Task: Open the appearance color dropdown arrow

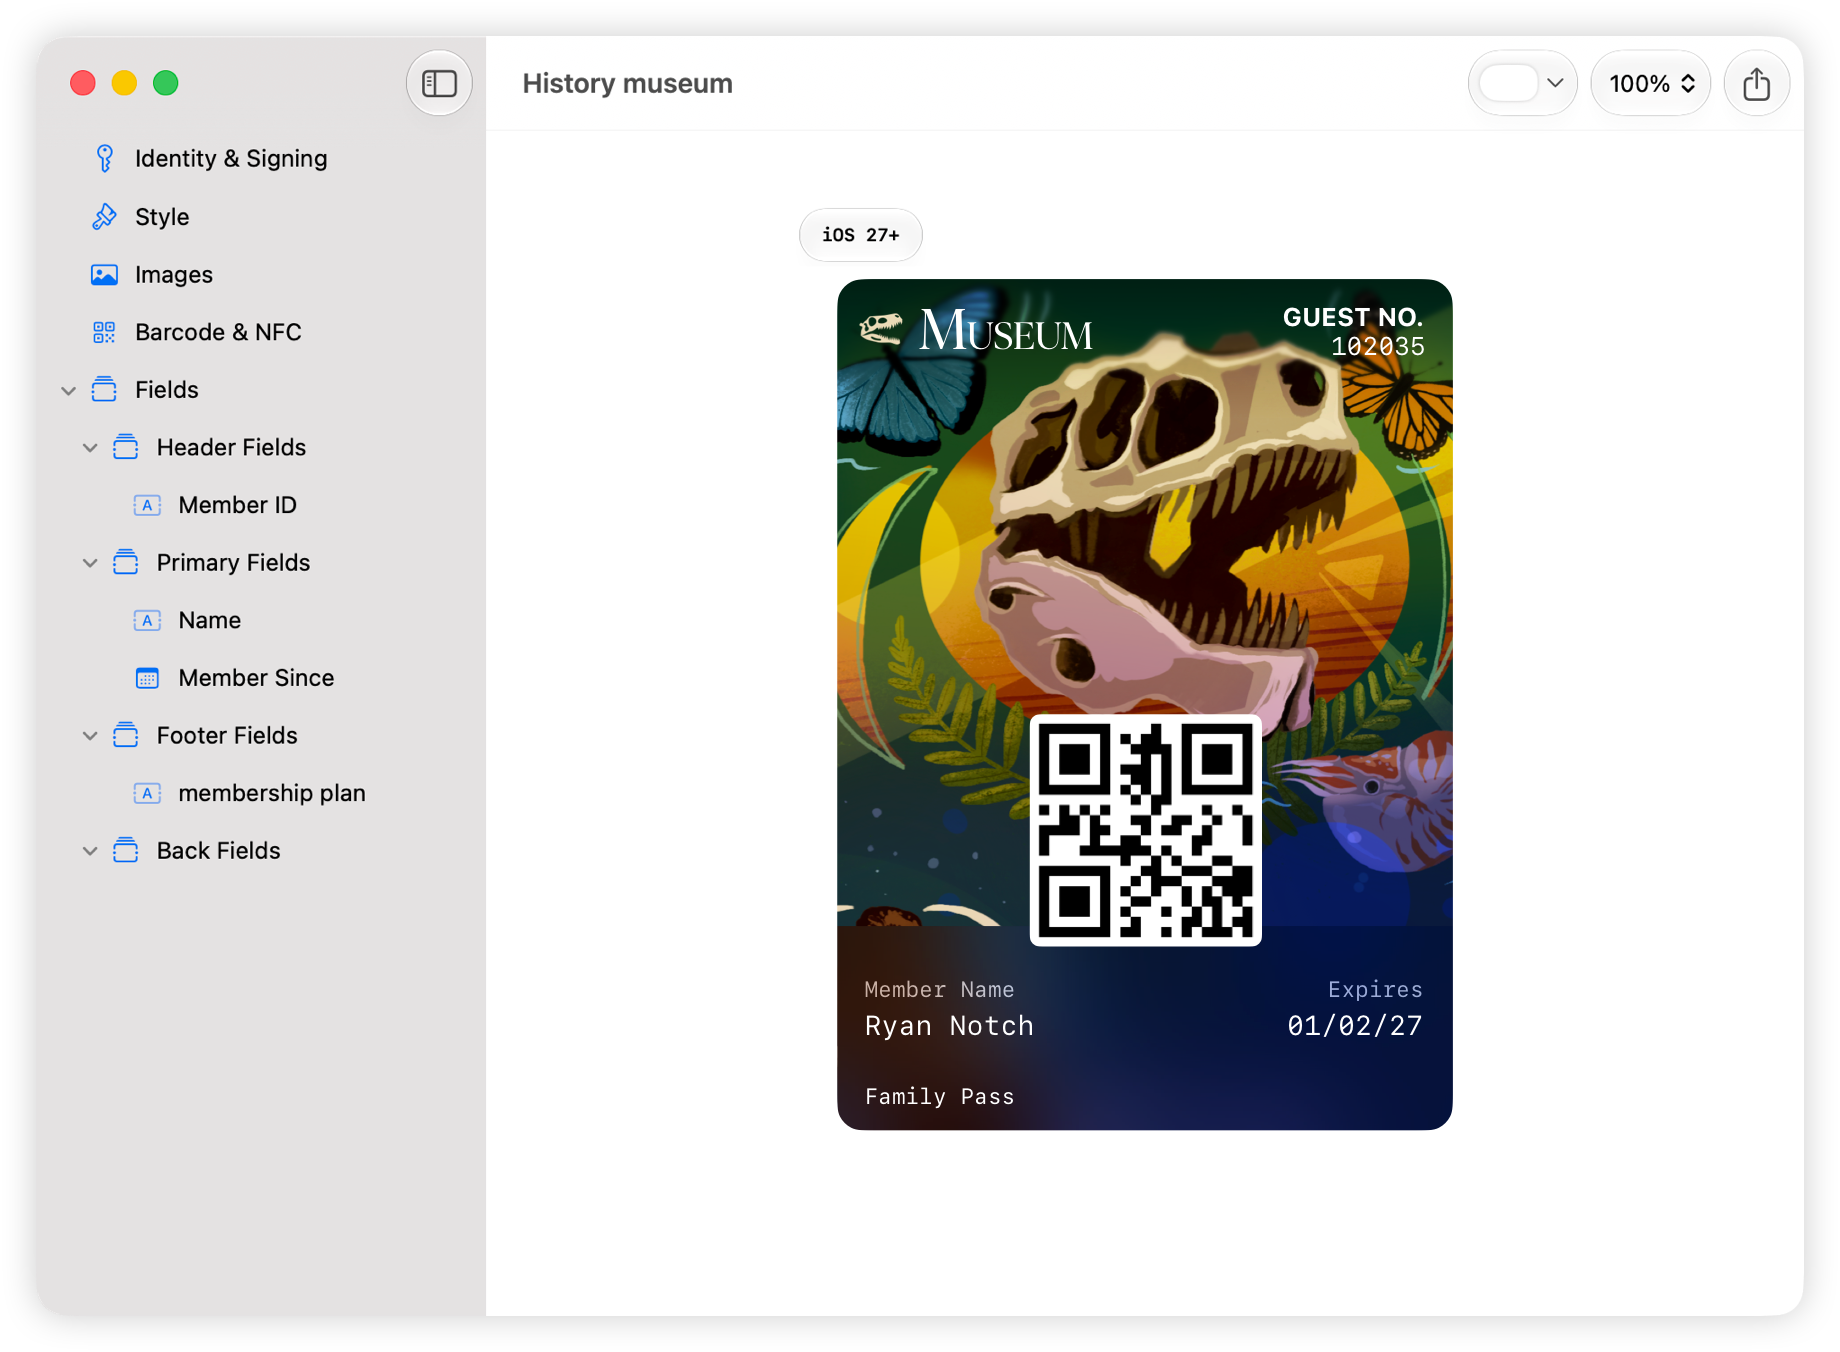Action: (1555, 83)
